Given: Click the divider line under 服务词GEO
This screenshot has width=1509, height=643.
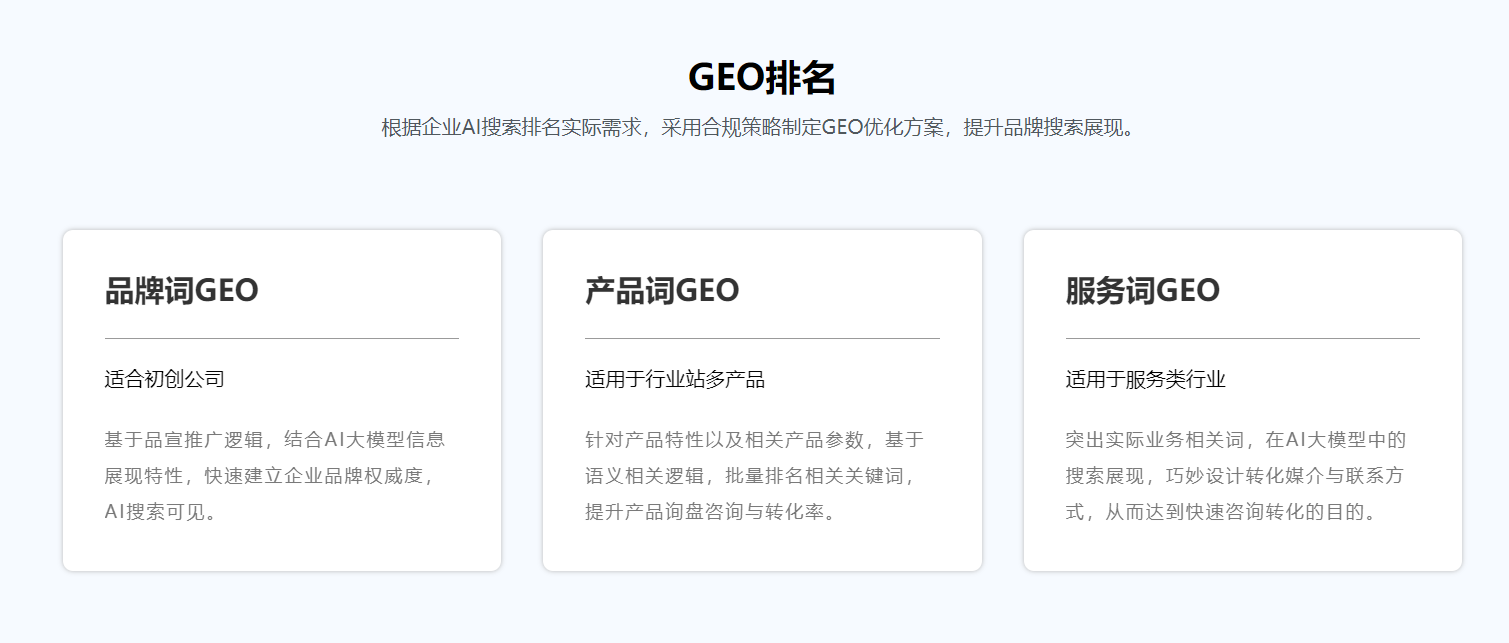Looking at the screenshot, I should [x=1242, y=339].
